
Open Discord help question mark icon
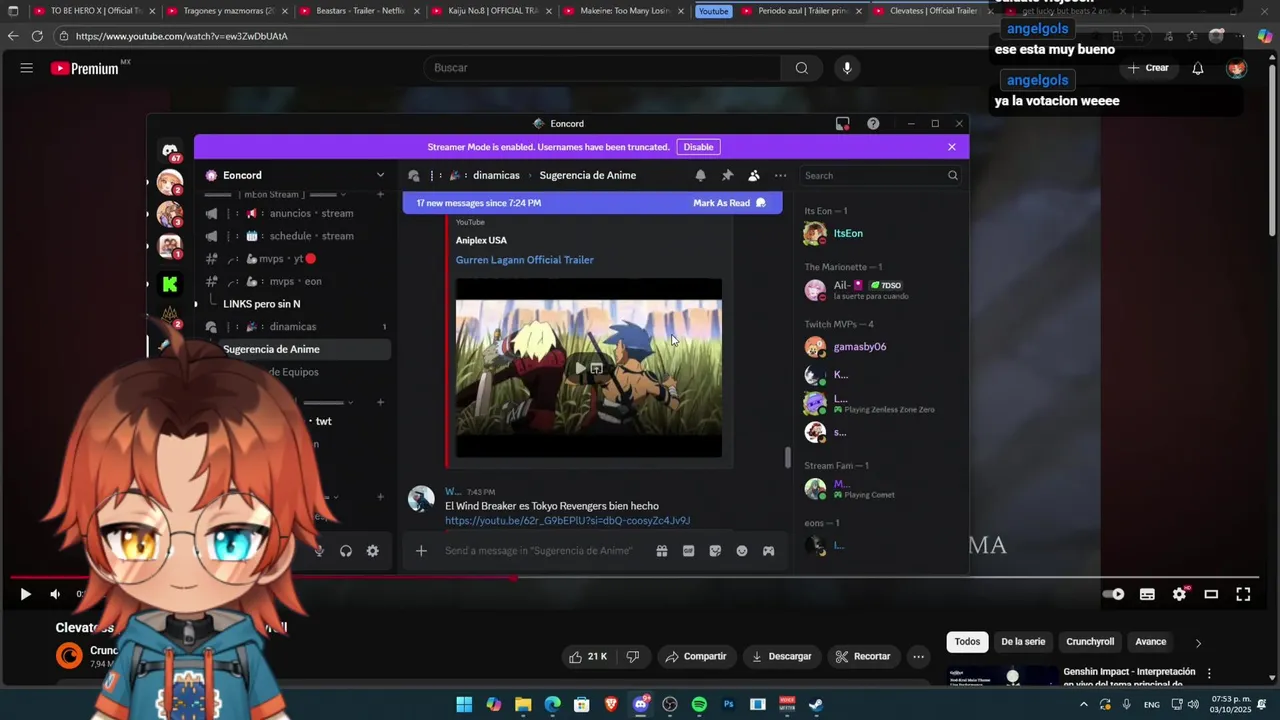click(873, 124)
